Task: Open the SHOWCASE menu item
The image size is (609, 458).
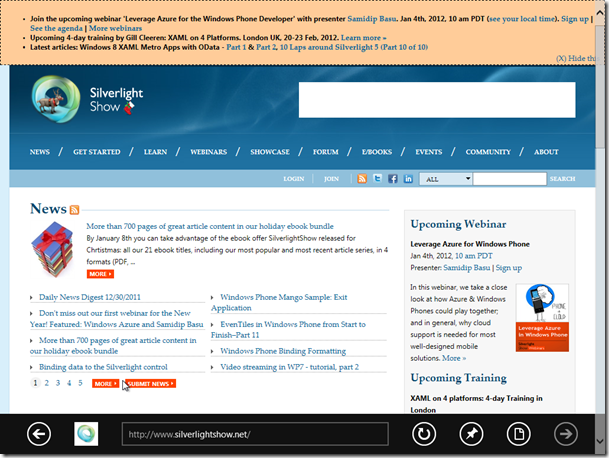Action: 270,152
